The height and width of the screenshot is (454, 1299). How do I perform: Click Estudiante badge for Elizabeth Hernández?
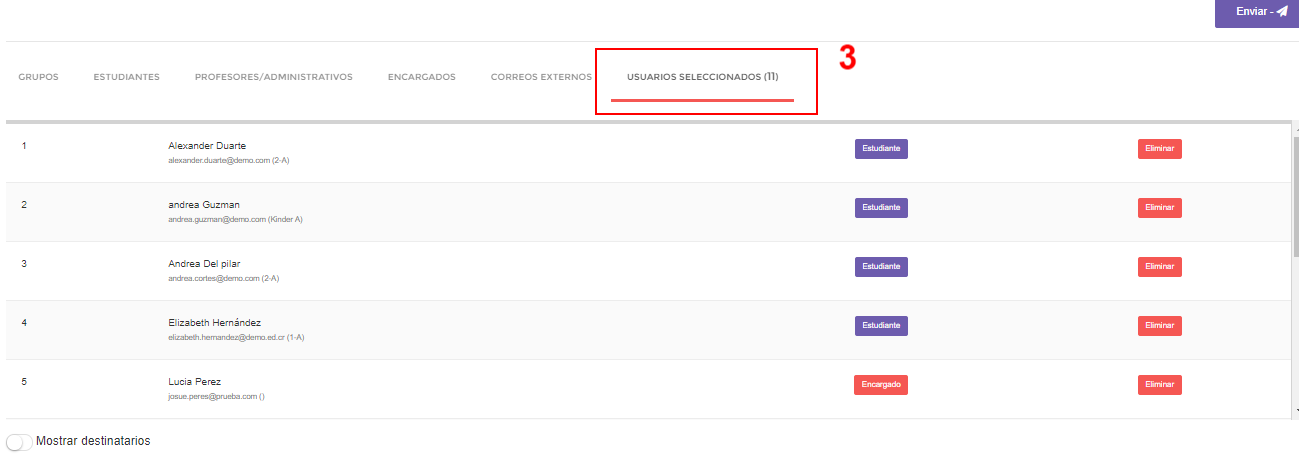pyautogui.click(x=881, y=326)
